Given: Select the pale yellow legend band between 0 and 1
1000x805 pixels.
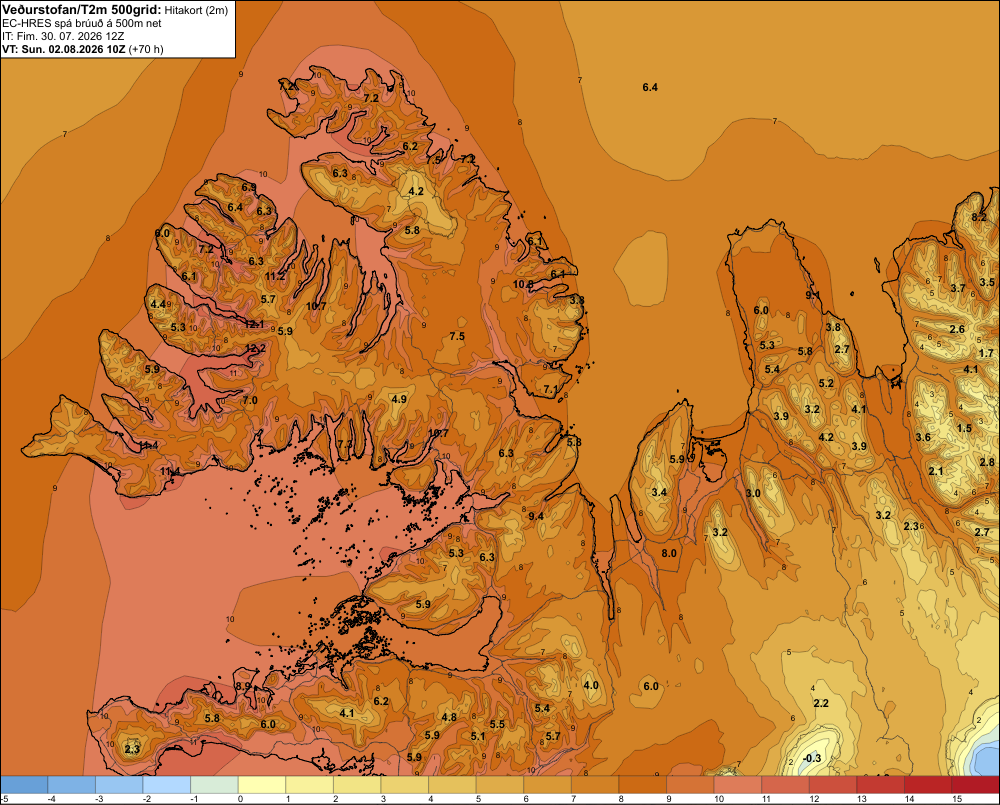Looking at the screenshot, I should click(261, 785).
